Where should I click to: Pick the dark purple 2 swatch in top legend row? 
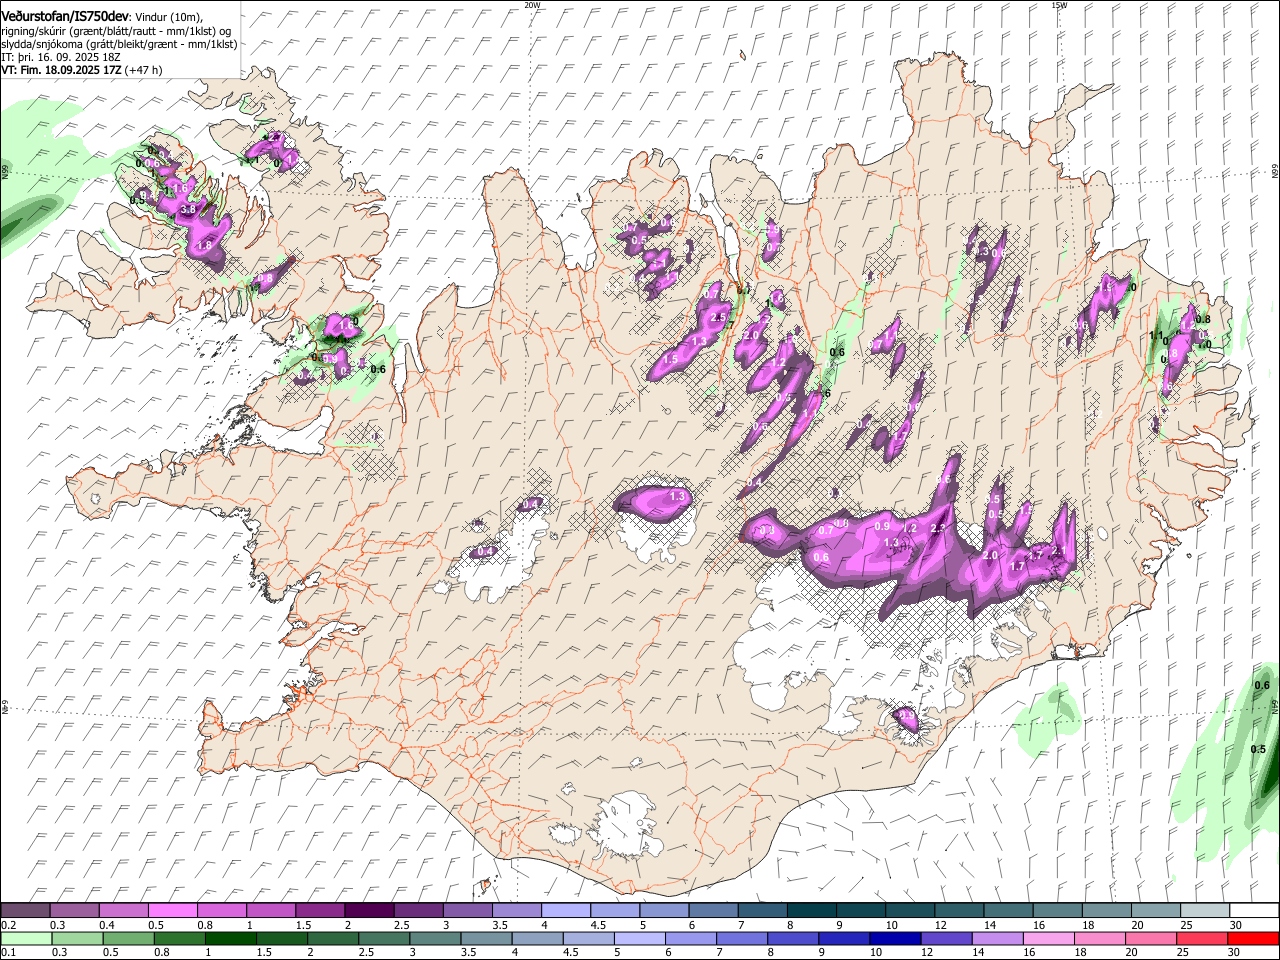pyautogui.click(x=369, y=910)
